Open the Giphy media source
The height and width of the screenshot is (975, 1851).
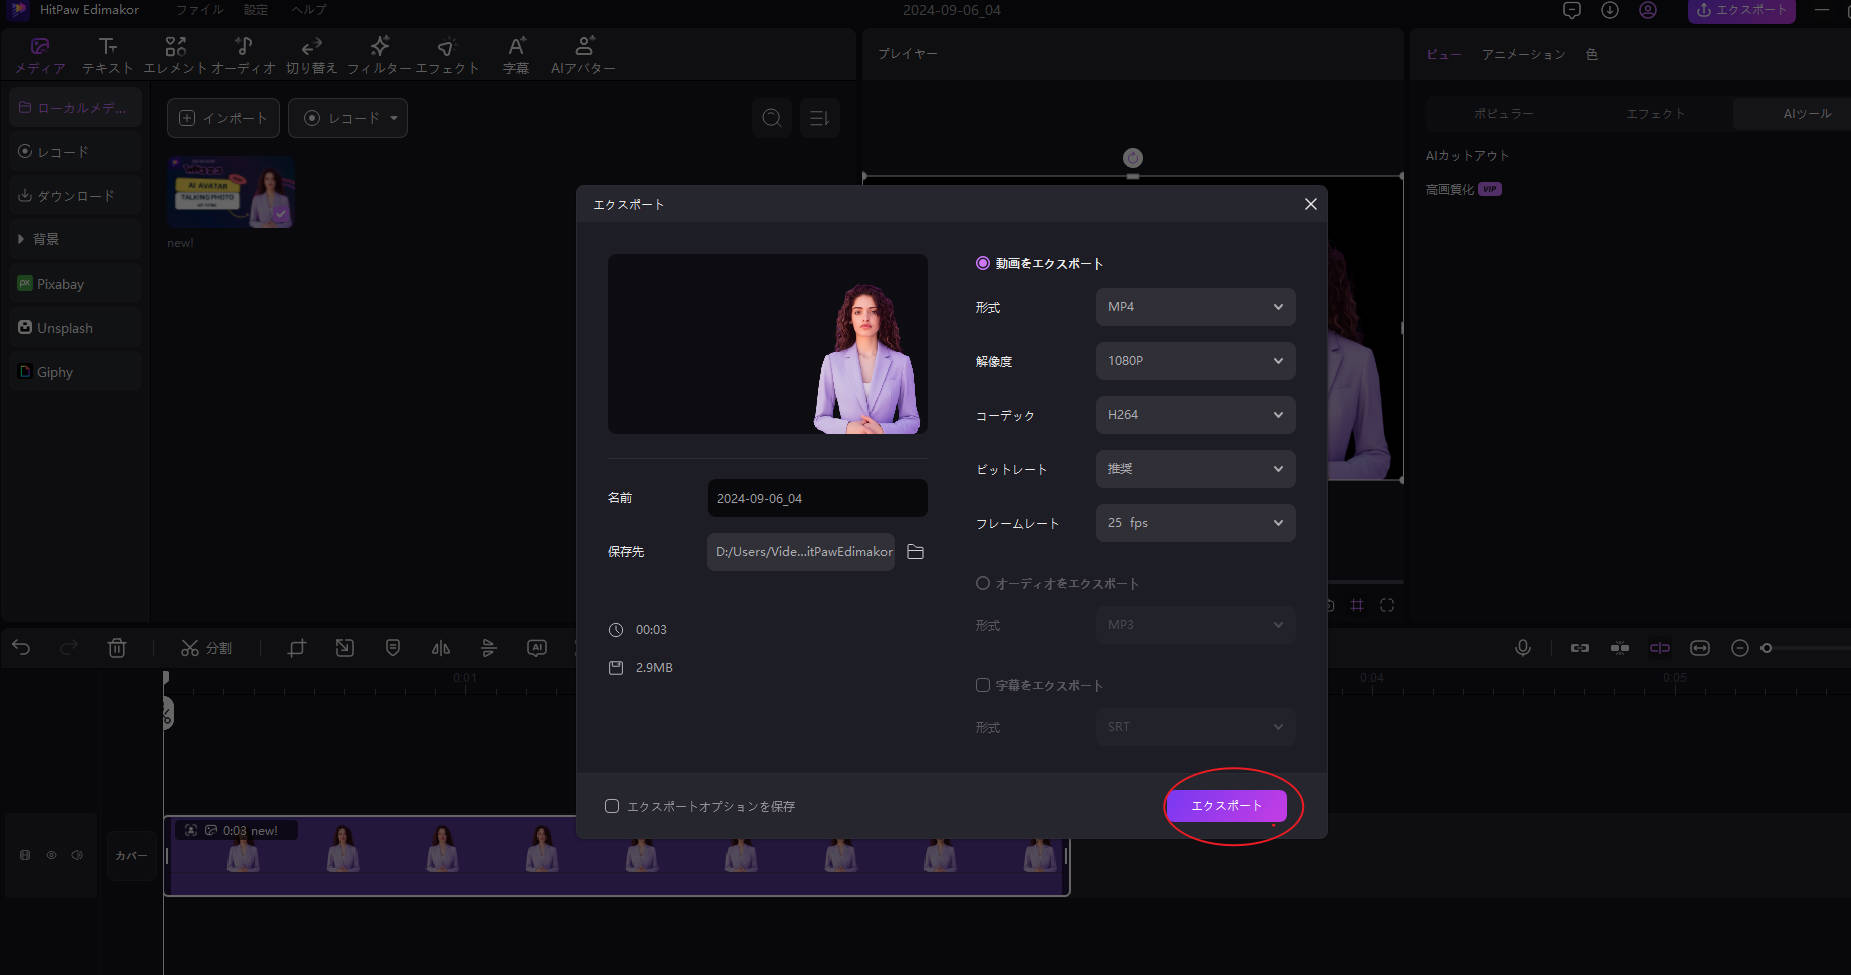[x=75, y=372]
